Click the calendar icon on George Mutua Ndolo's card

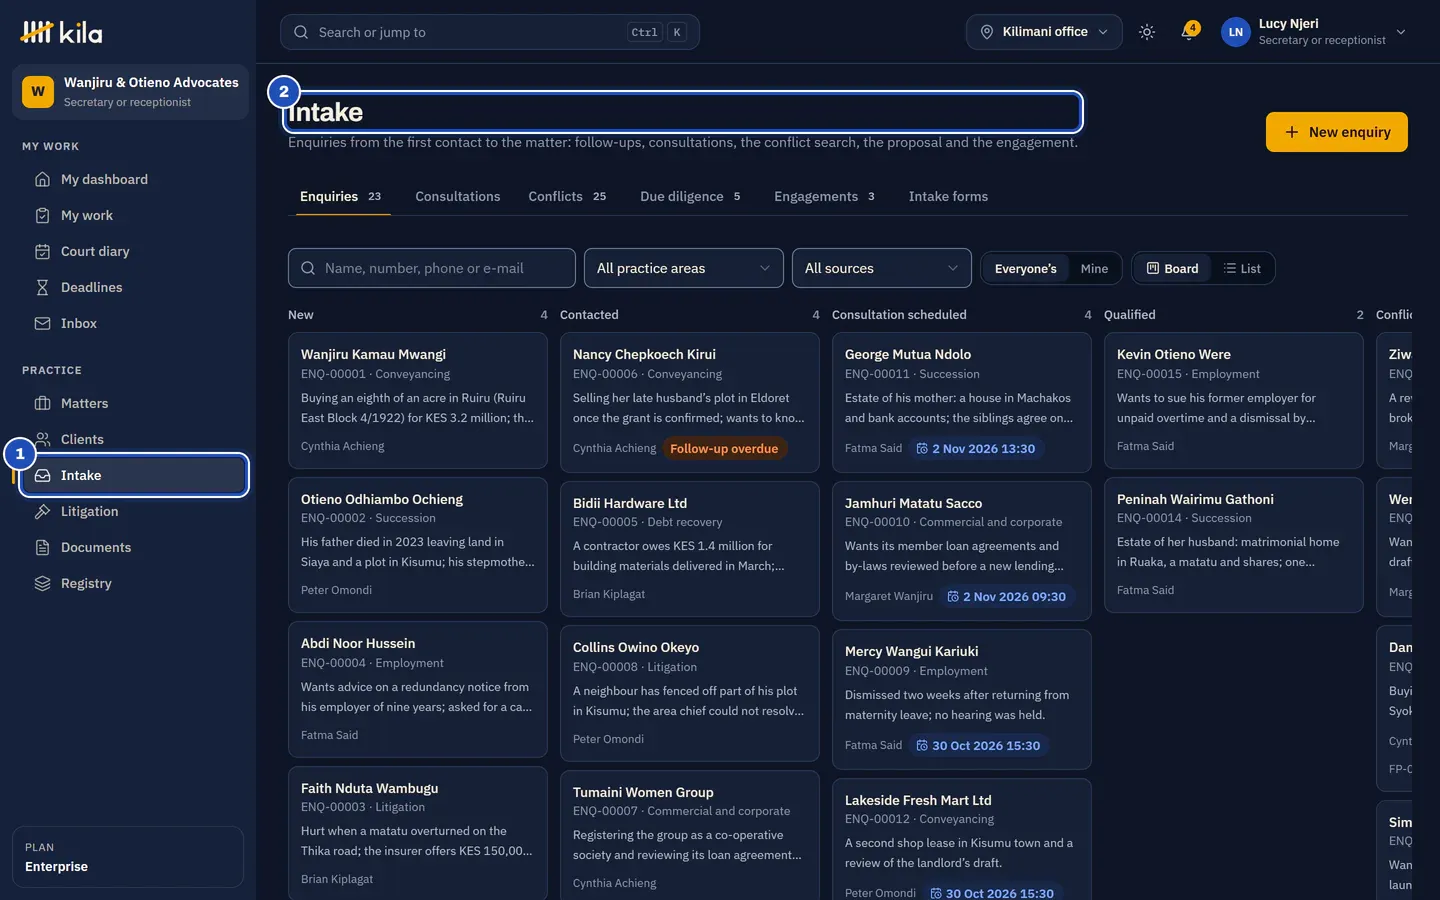pos(922,448)
